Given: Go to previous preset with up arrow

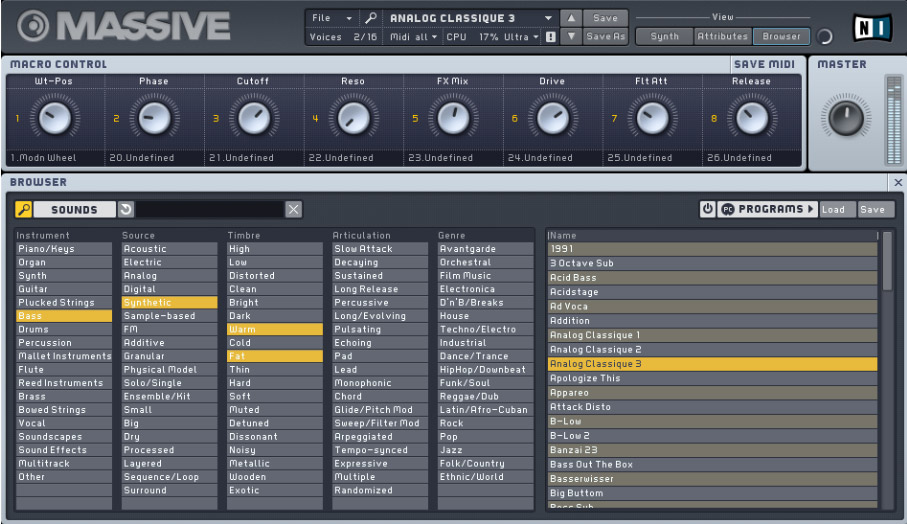Looking at the screenshot, I should click(x=571, y=18).
